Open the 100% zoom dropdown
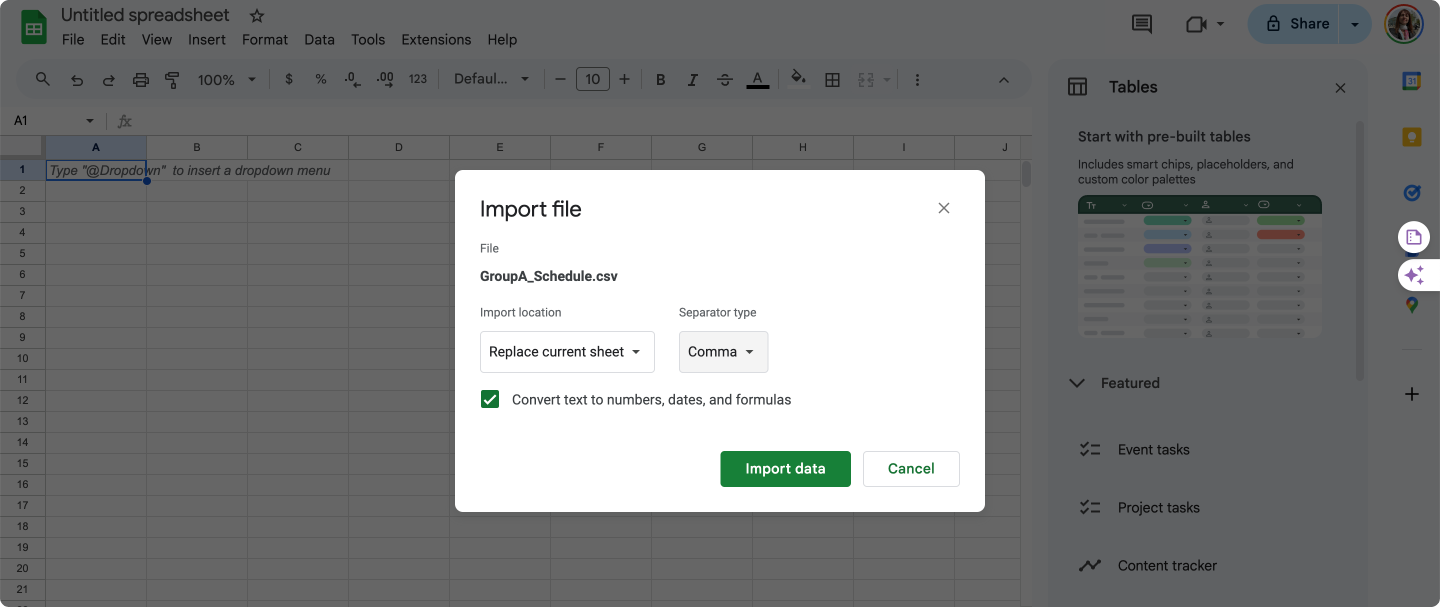1440x607 pixels. [x=227, y=80]
